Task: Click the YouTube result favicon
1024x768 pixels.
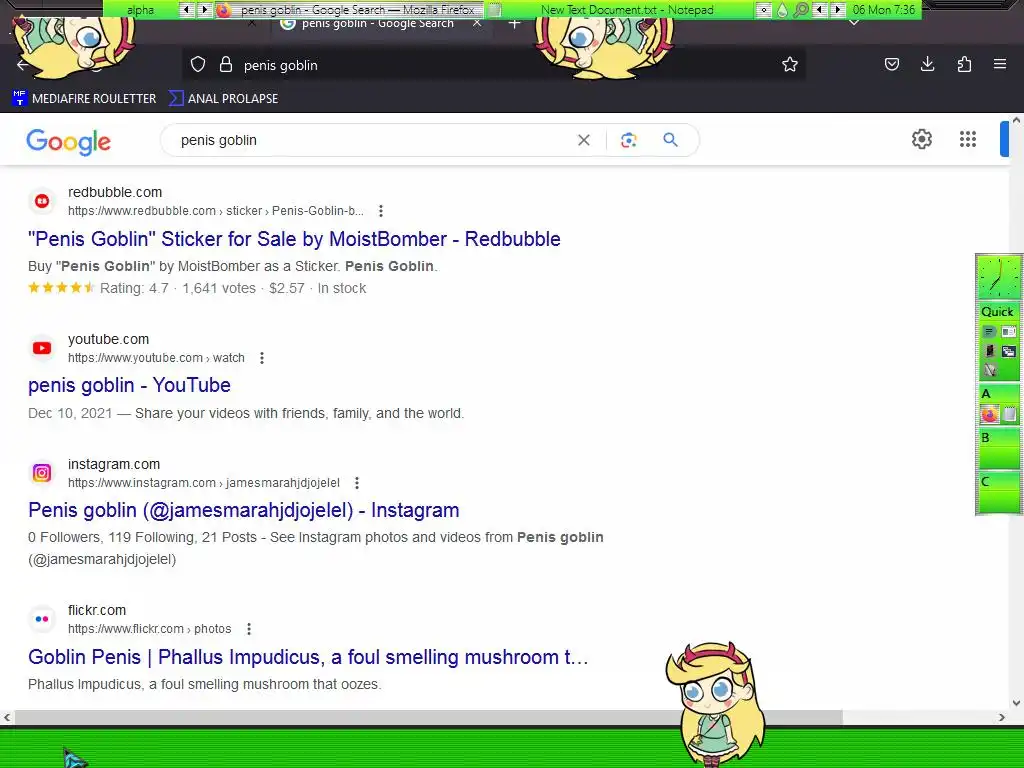Action: (x=42, y=348)
